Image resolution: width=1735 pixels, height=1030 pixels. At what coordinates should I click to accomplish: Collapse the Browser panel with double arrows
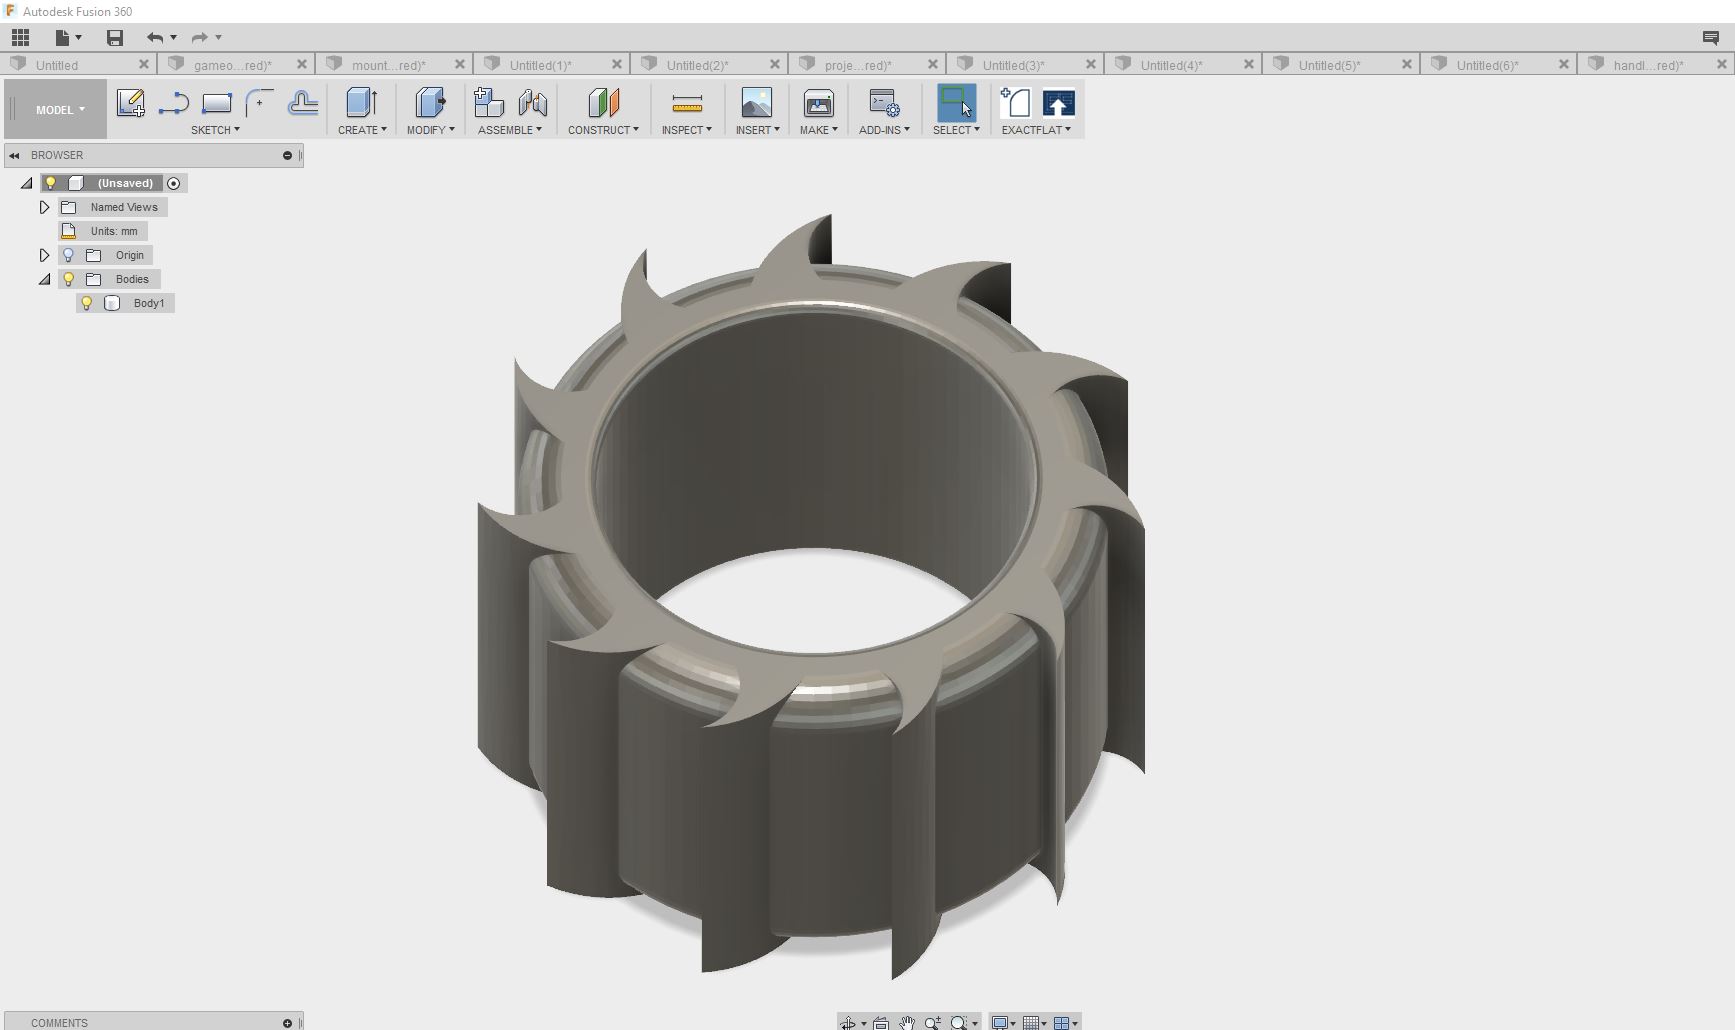[x=14, y=155]
